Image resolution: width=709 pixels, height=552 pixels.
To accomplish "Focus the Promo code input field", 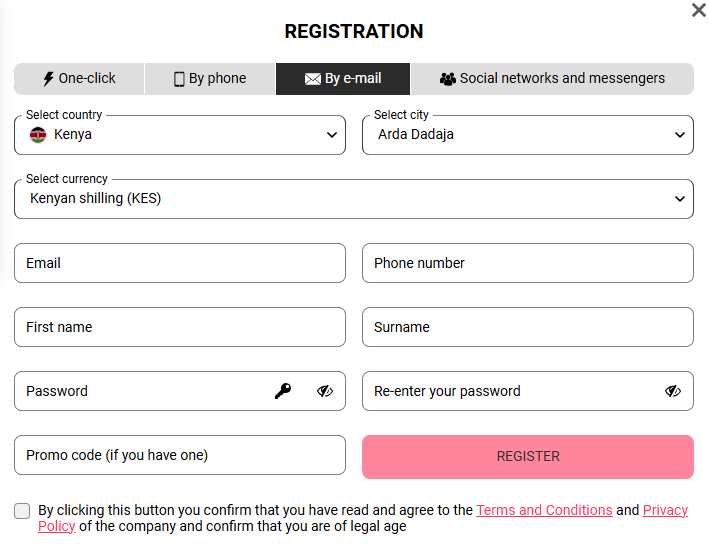I will click(180, 455).
